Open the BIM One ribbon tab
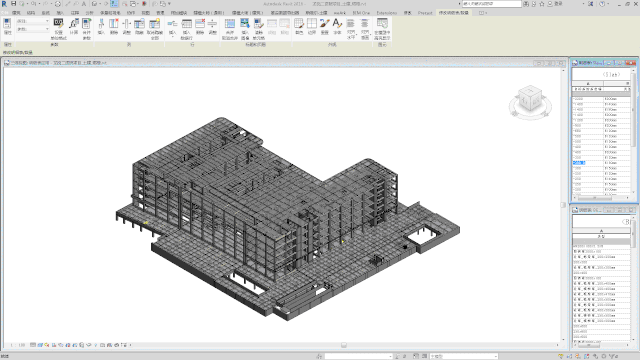Viewport: 640px width, 360px height. pyautogui.click(x=361, y=13)
